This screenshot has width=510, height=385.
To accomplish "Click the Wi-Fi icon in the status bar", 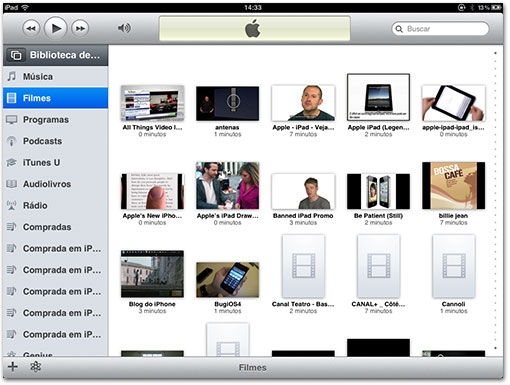I will point(25,7).
